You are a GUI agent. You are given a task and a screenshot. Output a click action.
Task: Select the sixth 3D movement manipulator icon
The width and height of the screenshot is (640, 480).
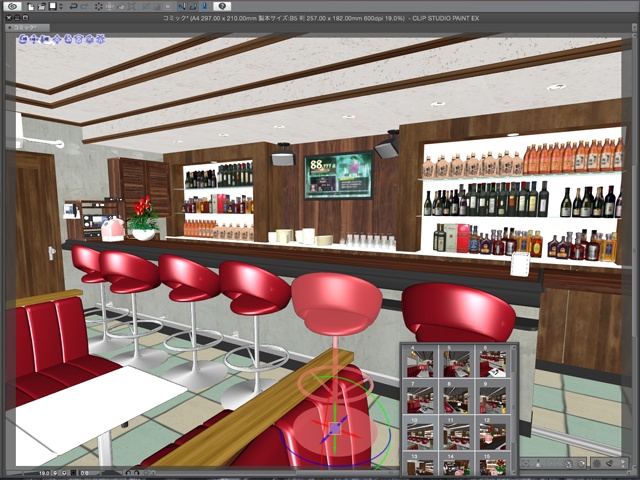click(x=78, y=39)
